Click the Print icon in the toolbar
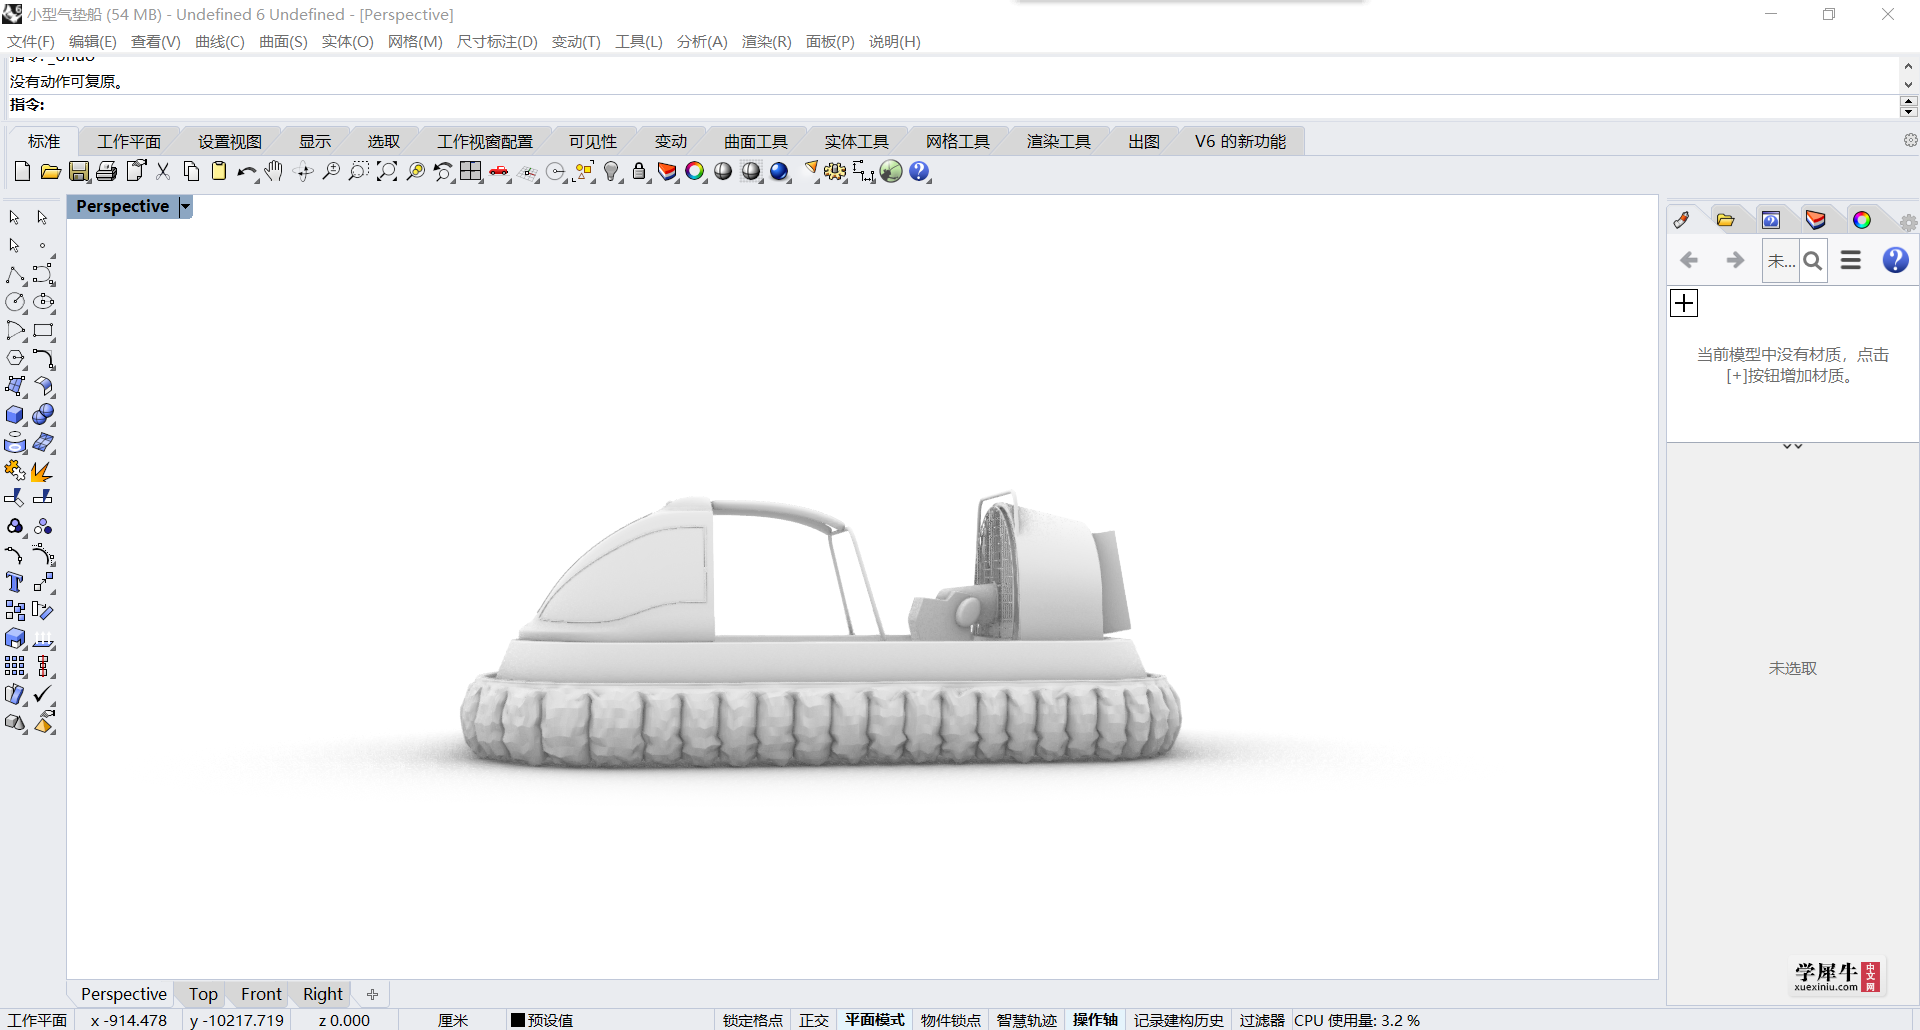Image resolution: width=1920 pixels, height=1030 pixels. tap(106, 172)
